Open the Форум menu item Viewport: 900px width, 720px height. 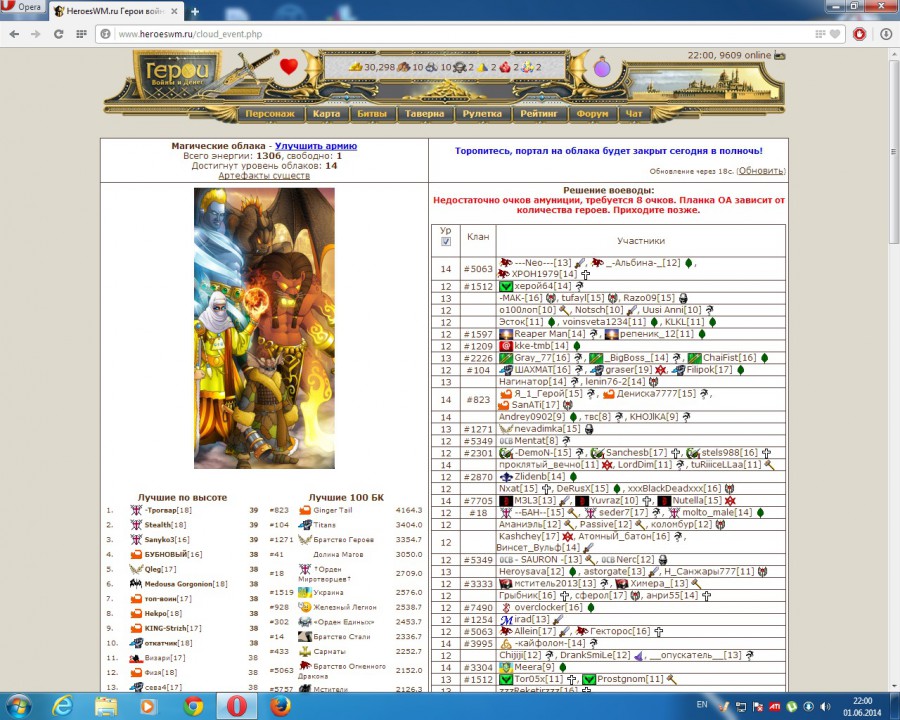[592, 114]
